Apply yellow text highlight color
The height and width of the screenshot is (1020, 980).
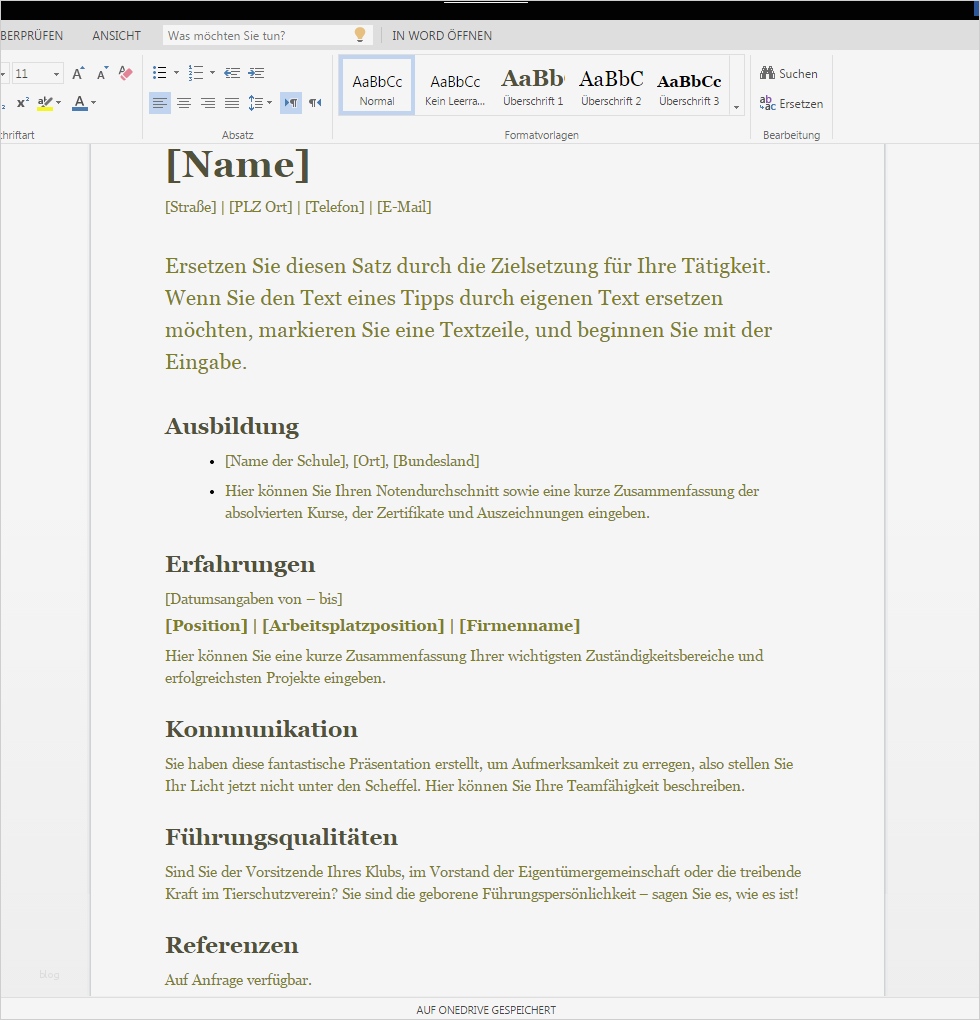coord(45,103)
